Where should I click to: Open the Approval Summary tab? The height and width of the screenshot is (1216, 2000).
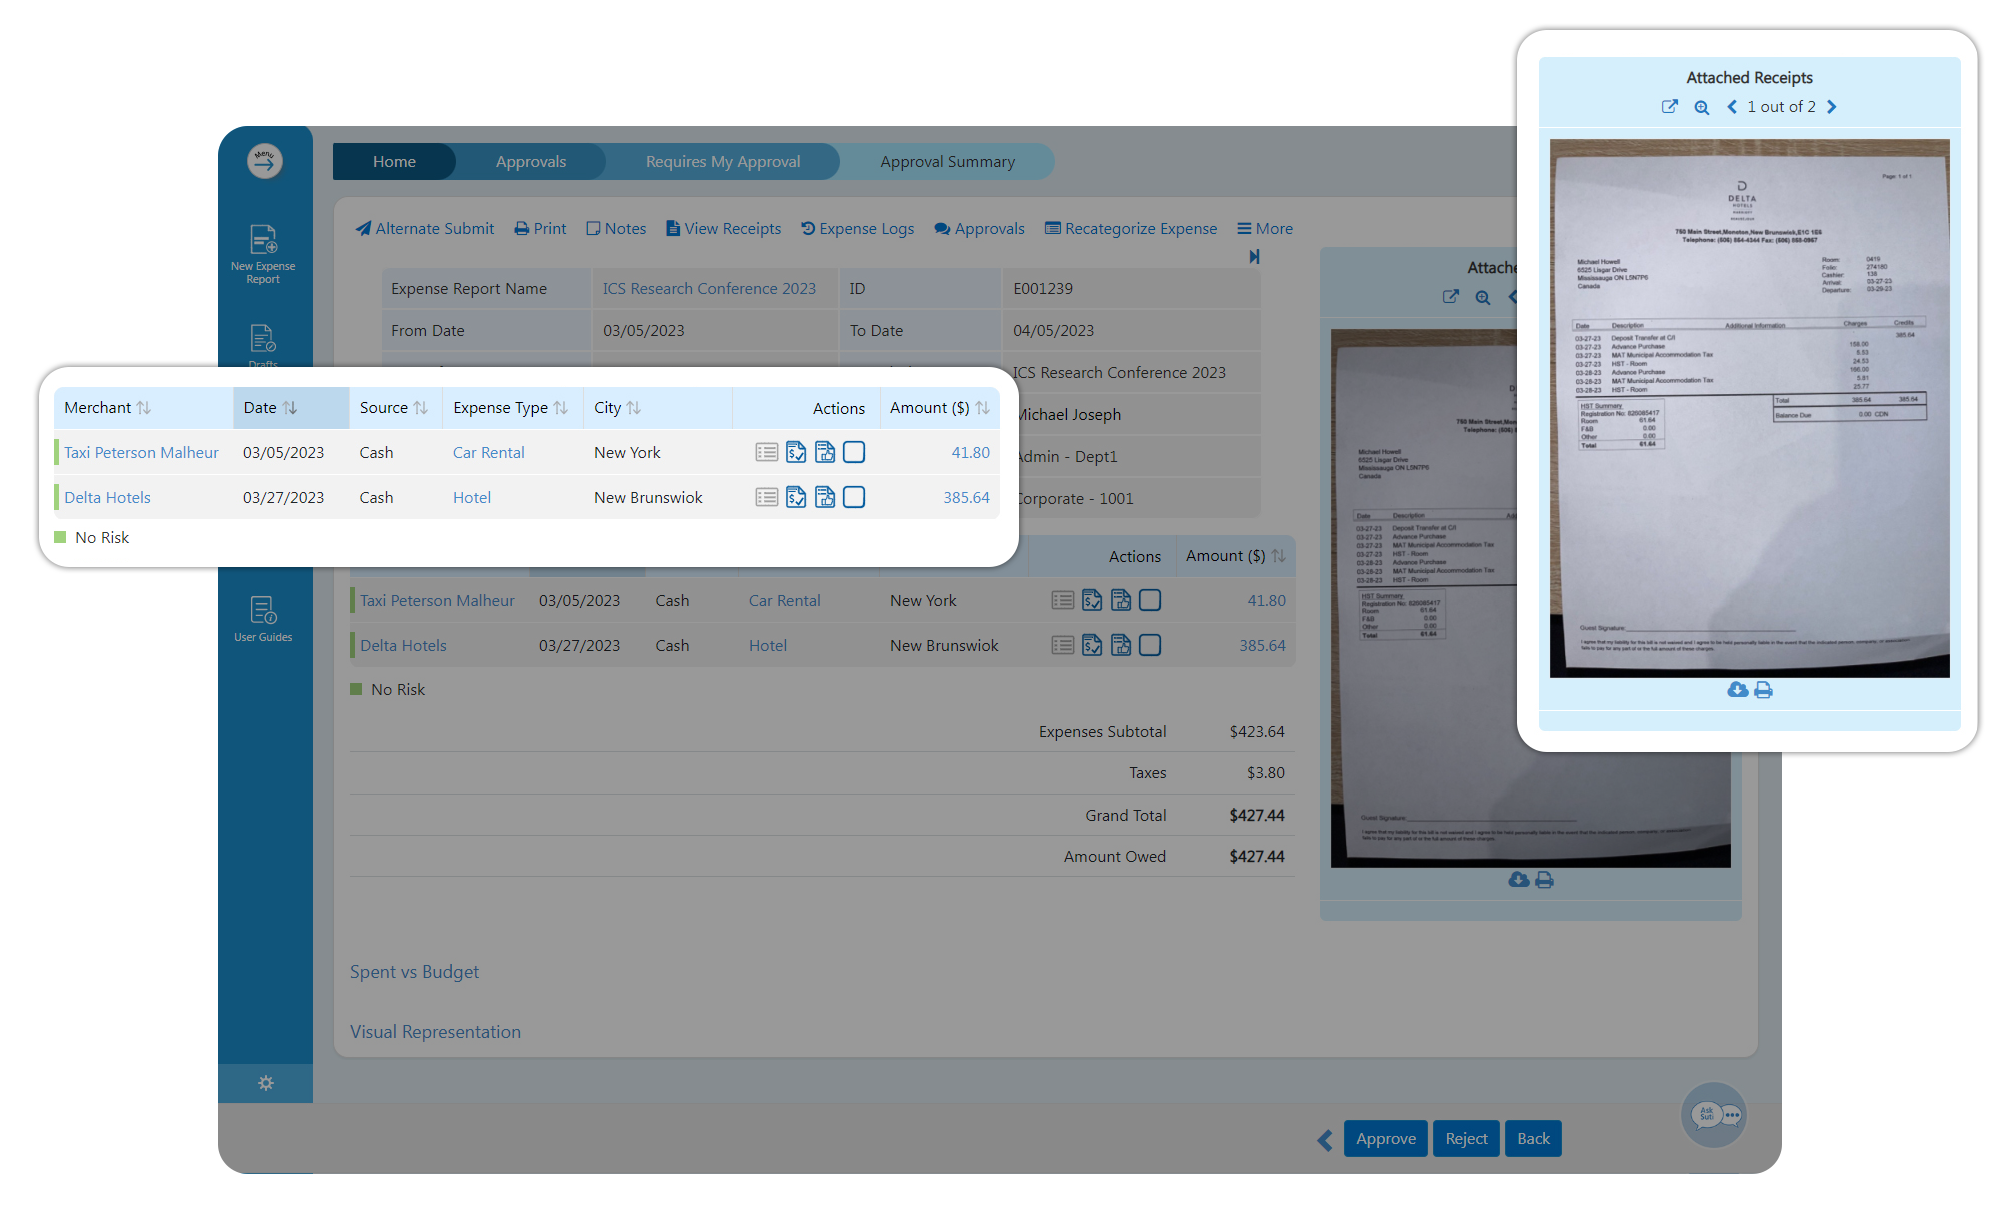947,161
